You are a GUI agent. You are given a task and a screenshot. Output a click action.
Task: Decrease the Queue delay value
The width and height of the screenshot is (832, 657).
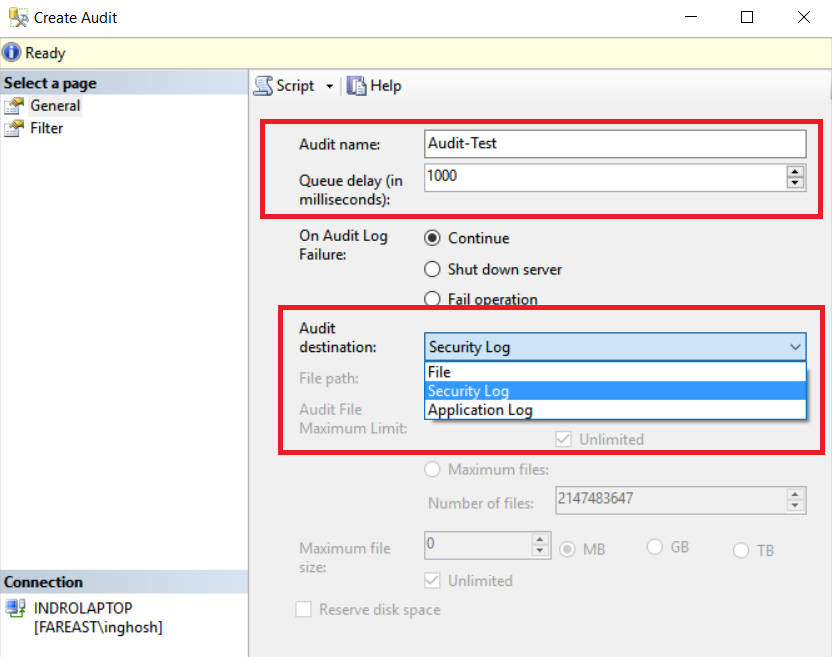[x=795, y=183]
